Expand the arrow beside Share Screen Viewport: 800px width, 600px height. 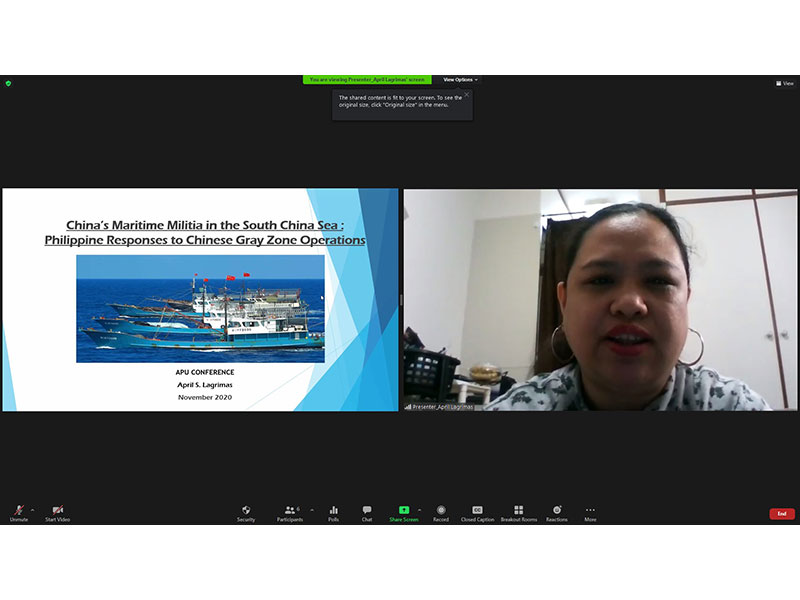(419, 509)
